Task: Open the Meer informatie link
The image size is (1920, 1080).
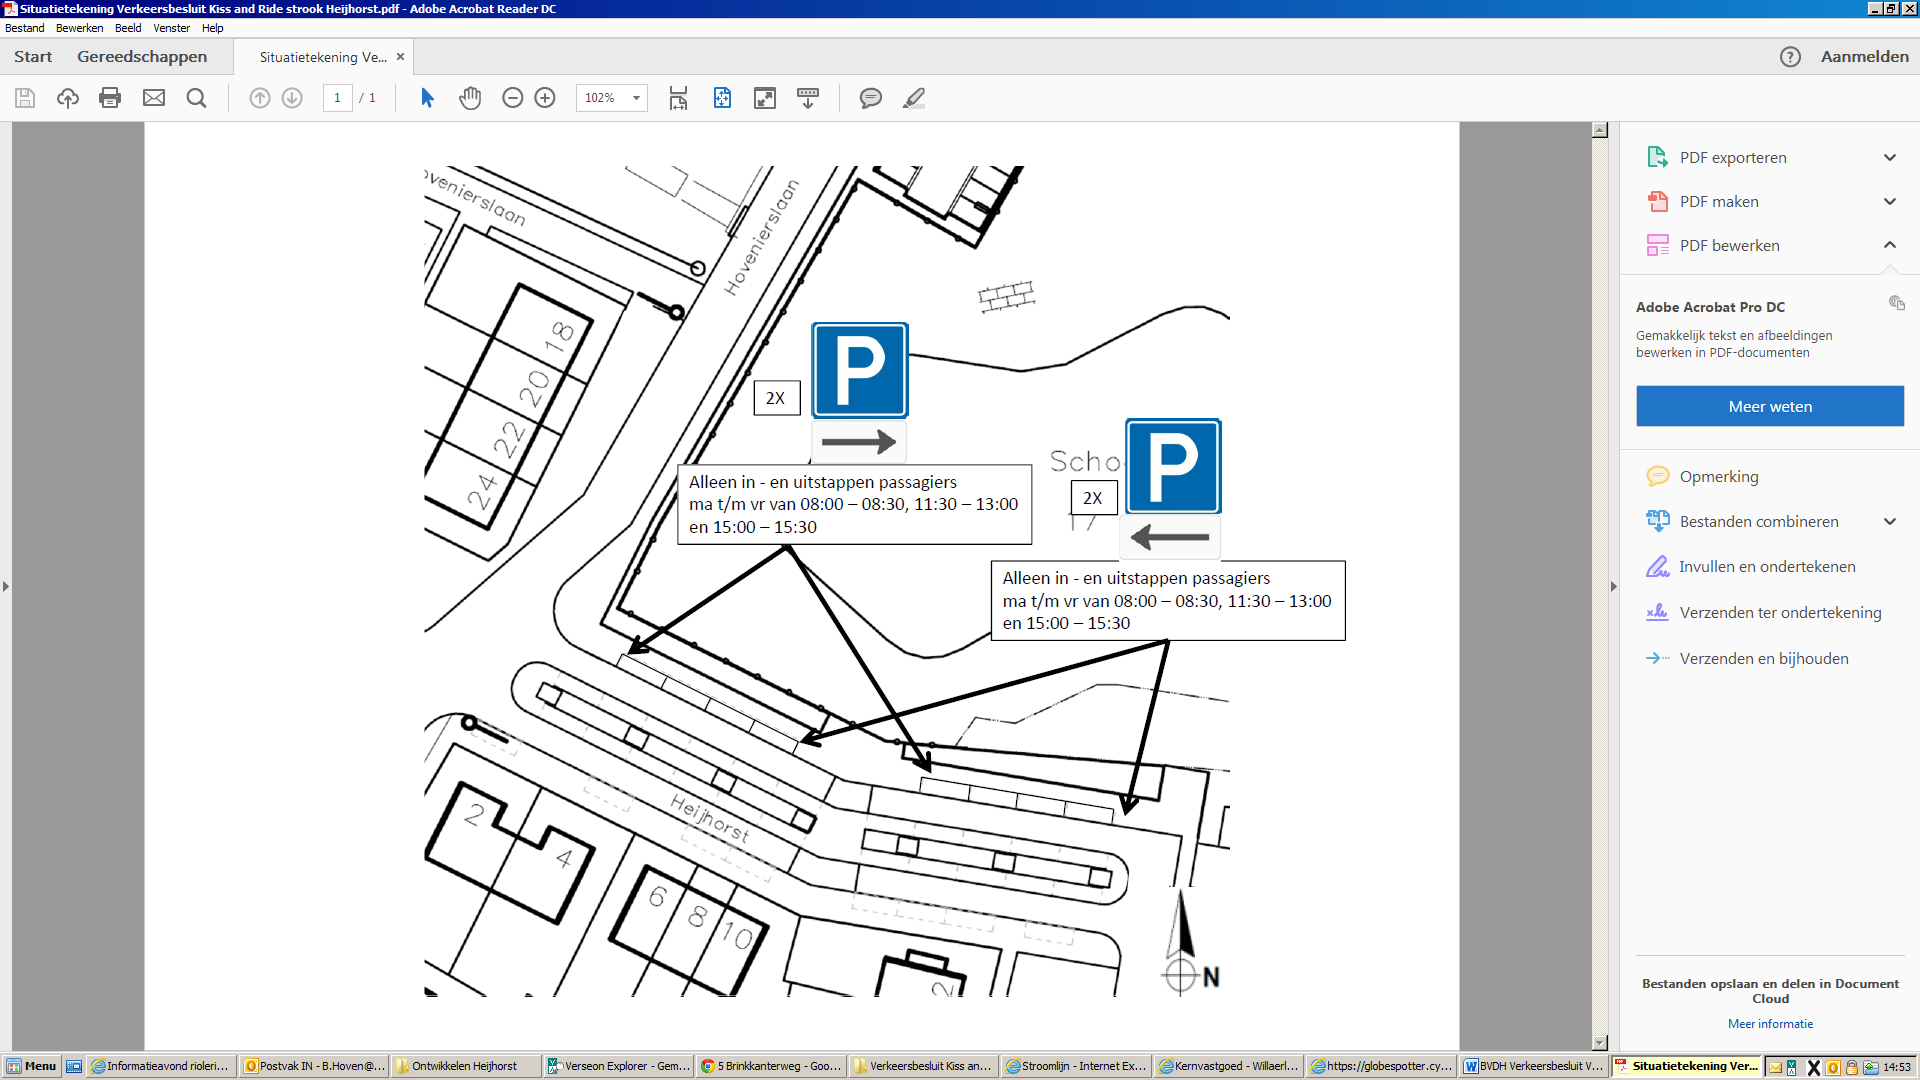Action: pyautogui.click(x=1769, y=1024)
